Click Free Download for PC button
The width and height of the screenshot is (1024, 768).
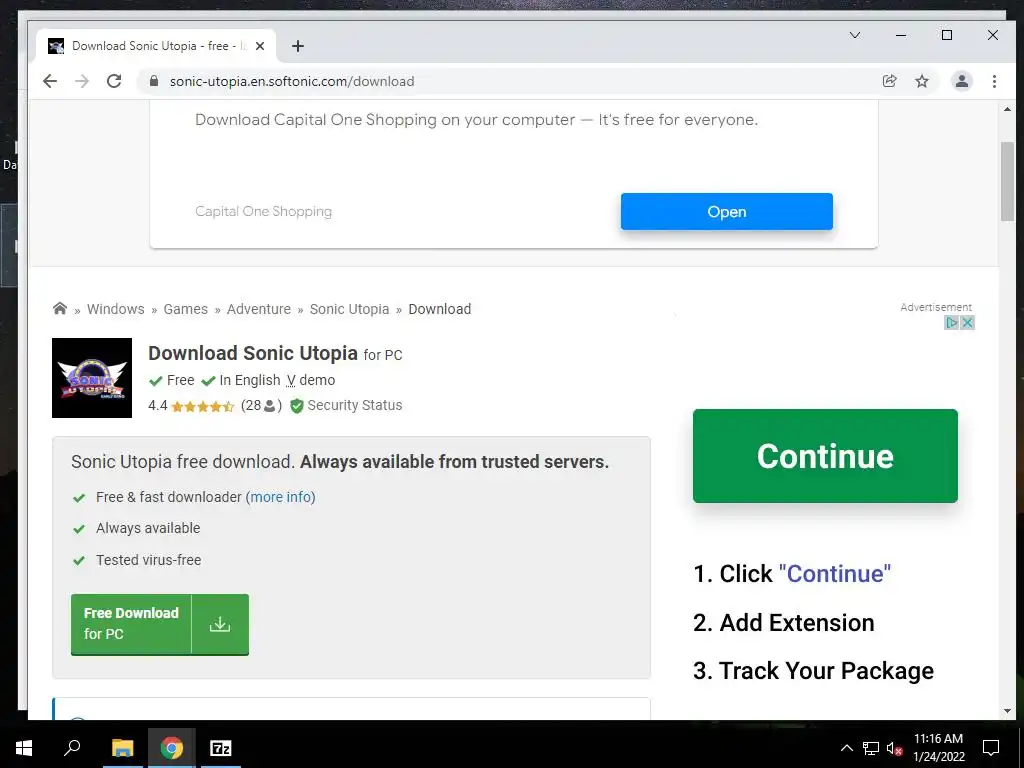[x=160, y=624]
